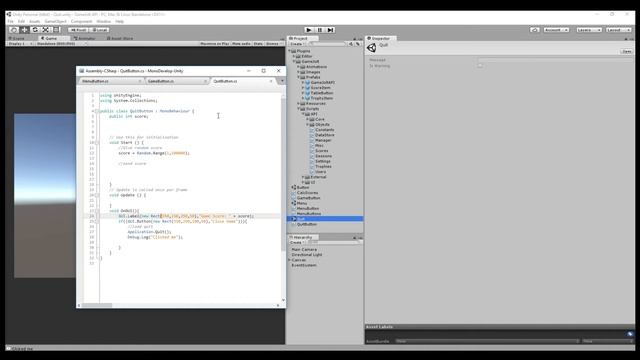Toggle Pivot/Center handle mode button
640x360 pixels.
[78, 30]
